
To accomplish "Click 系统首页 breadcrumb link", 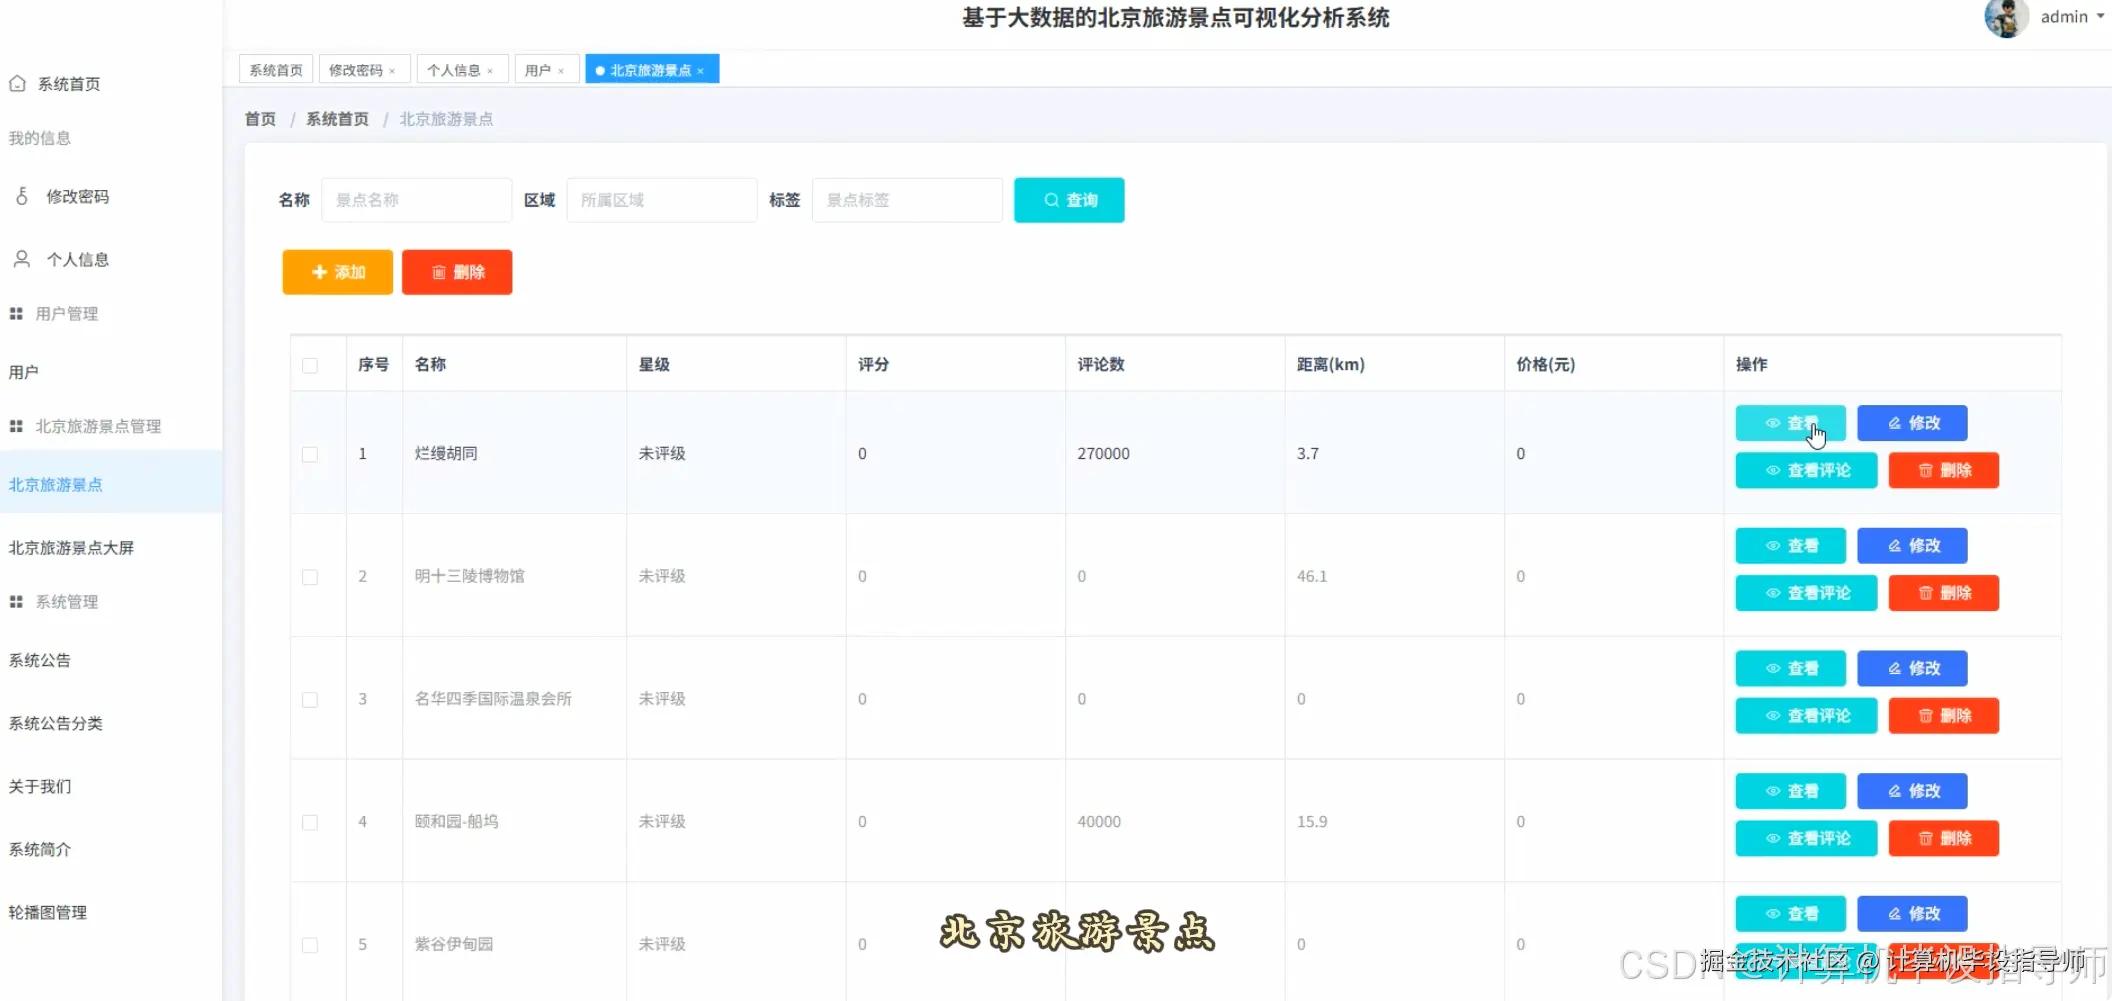I will [x=337, y=119].
